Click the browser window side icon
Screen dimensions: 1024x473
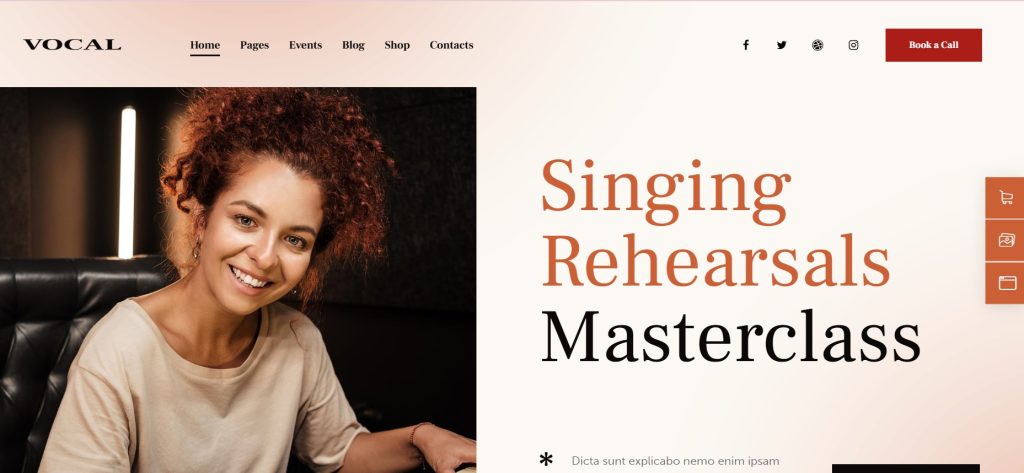coord(1006,283)
